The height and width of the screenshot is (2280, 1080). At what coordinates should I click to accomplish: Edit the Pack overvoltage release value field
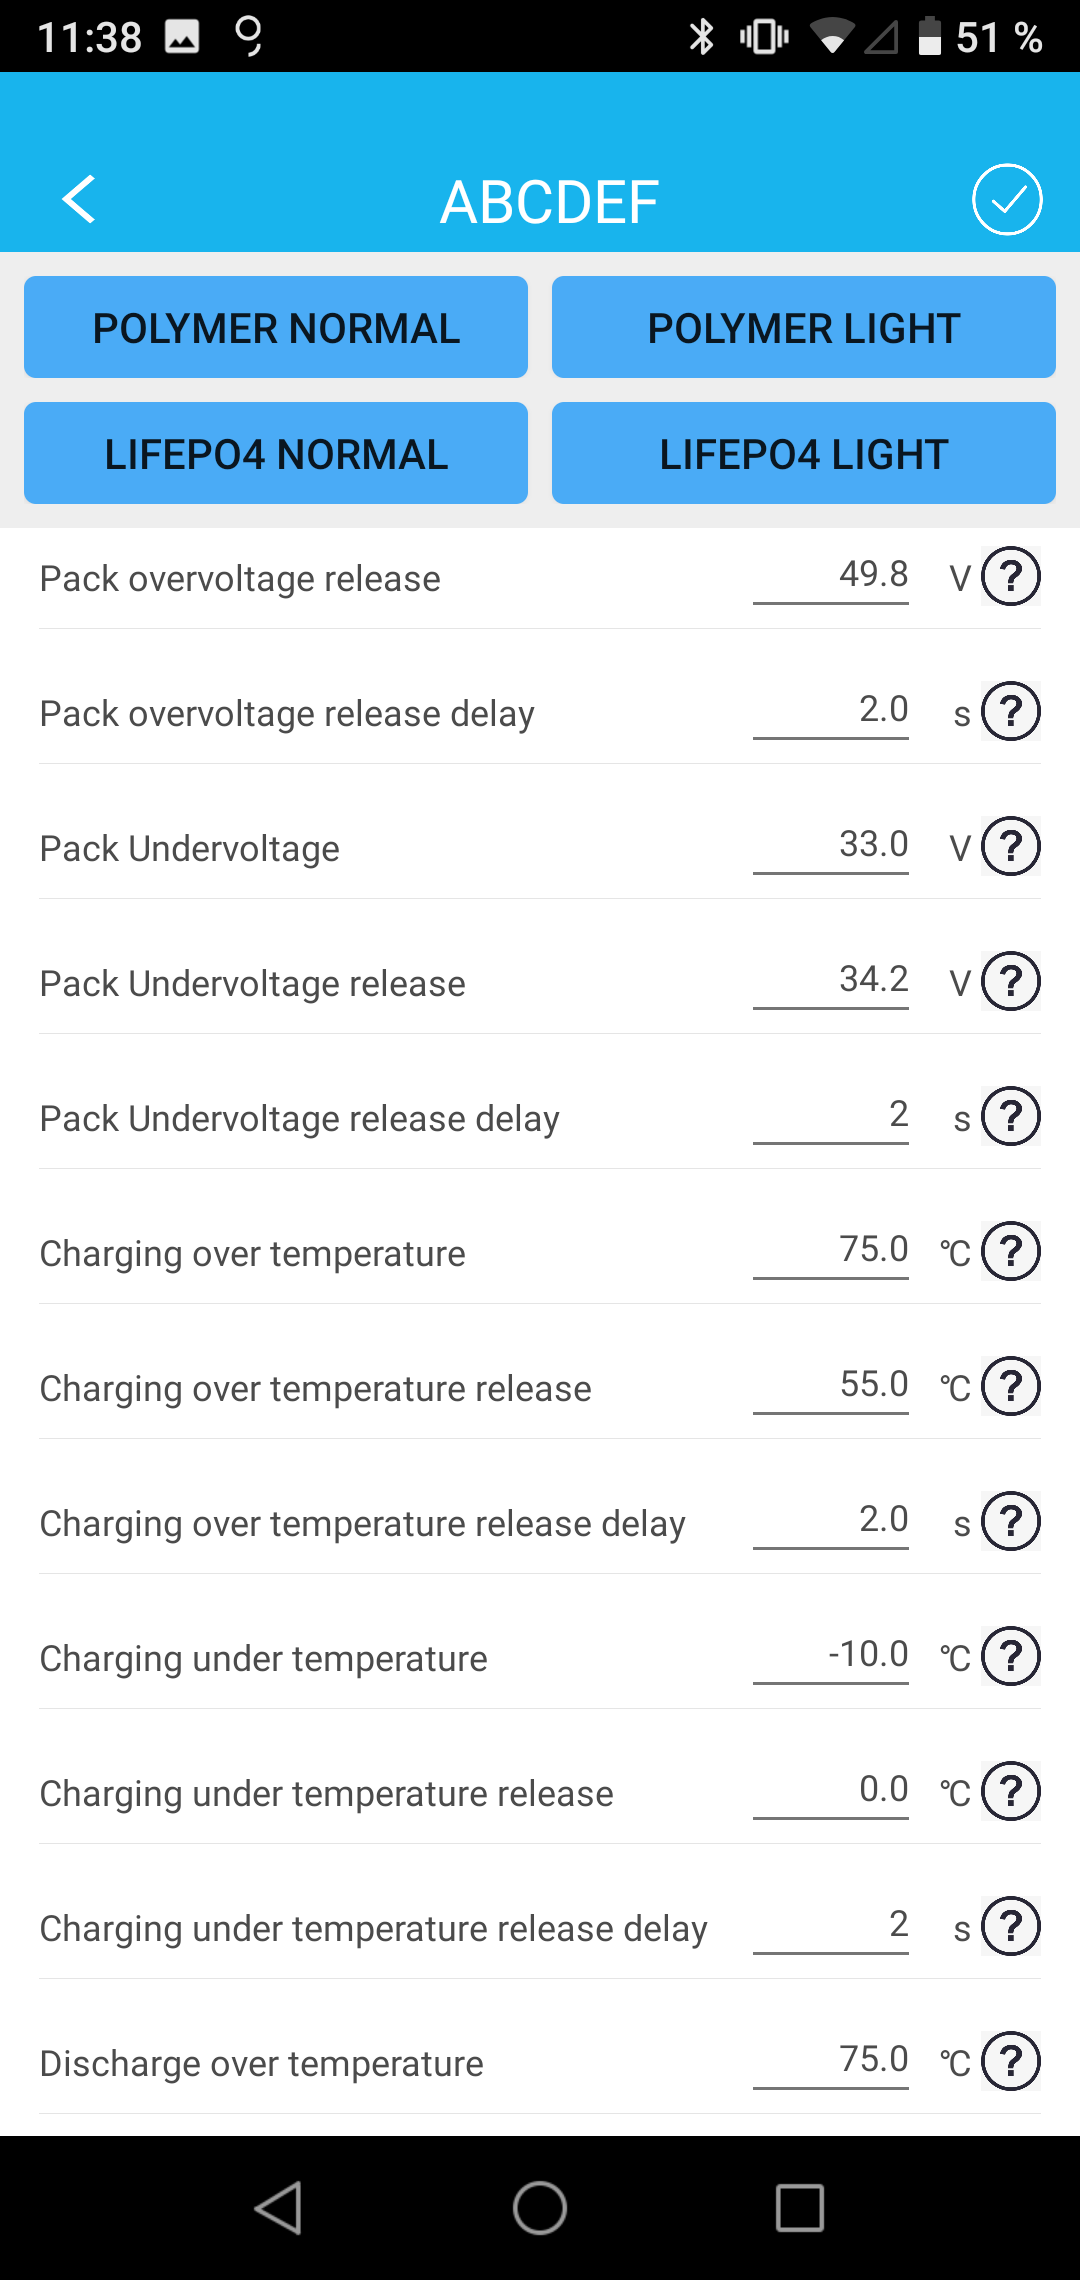point(831,576)
